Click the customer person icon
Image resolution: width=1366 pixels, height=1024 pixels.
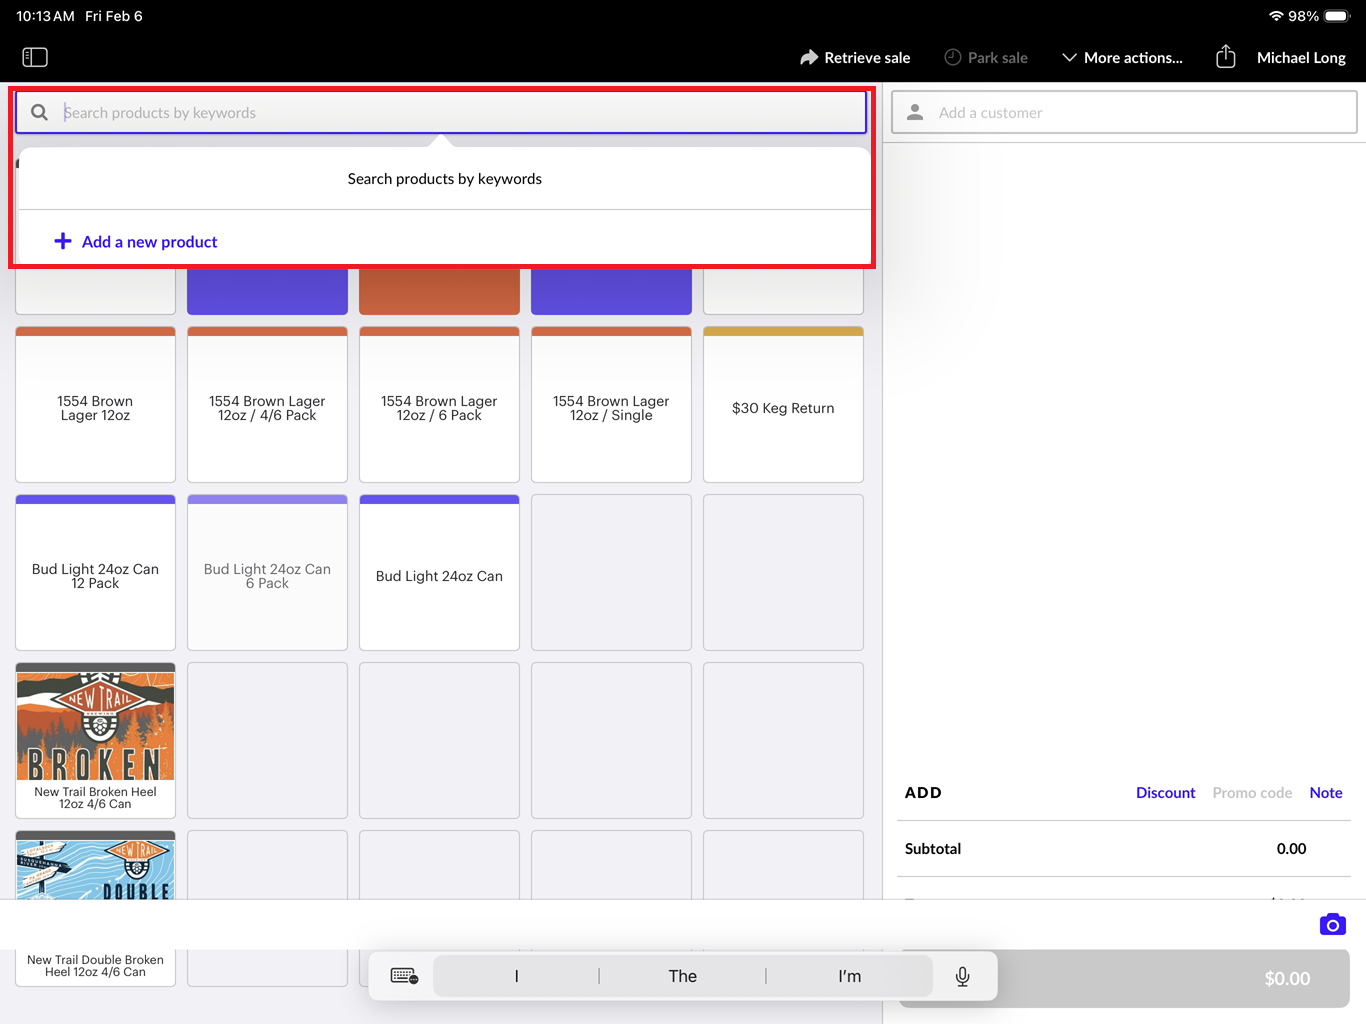915,112
